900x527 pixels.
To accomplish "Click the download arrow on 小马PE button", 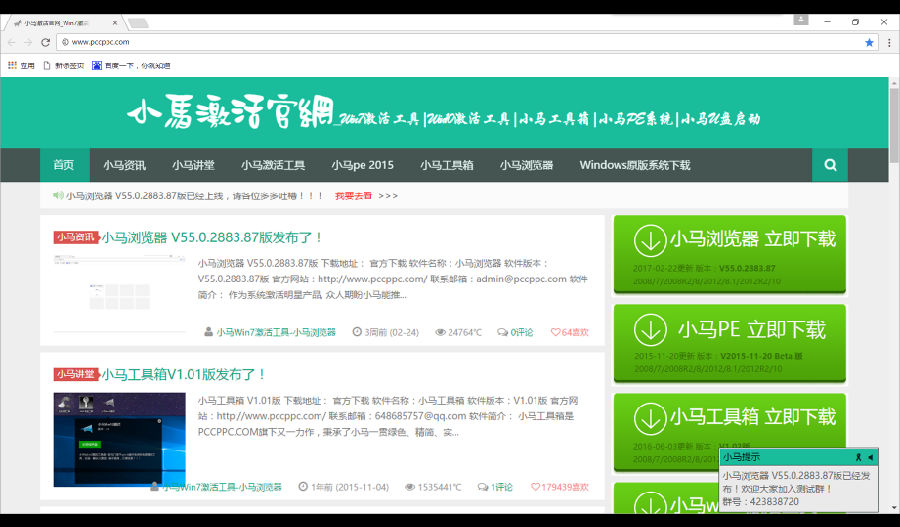I will tap(650, 330).
